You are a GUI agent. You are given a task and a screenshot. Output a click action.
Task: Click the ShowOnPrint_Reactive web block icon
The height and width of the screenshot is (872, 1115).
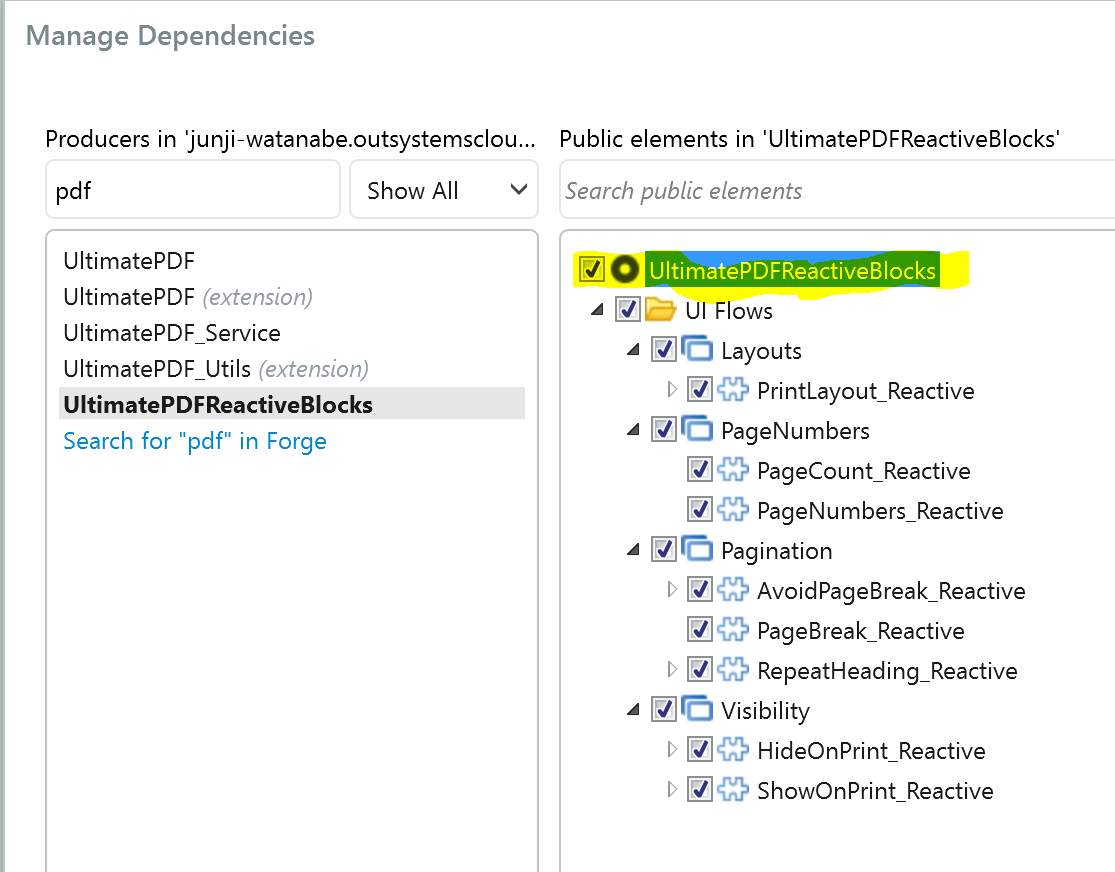734,790
